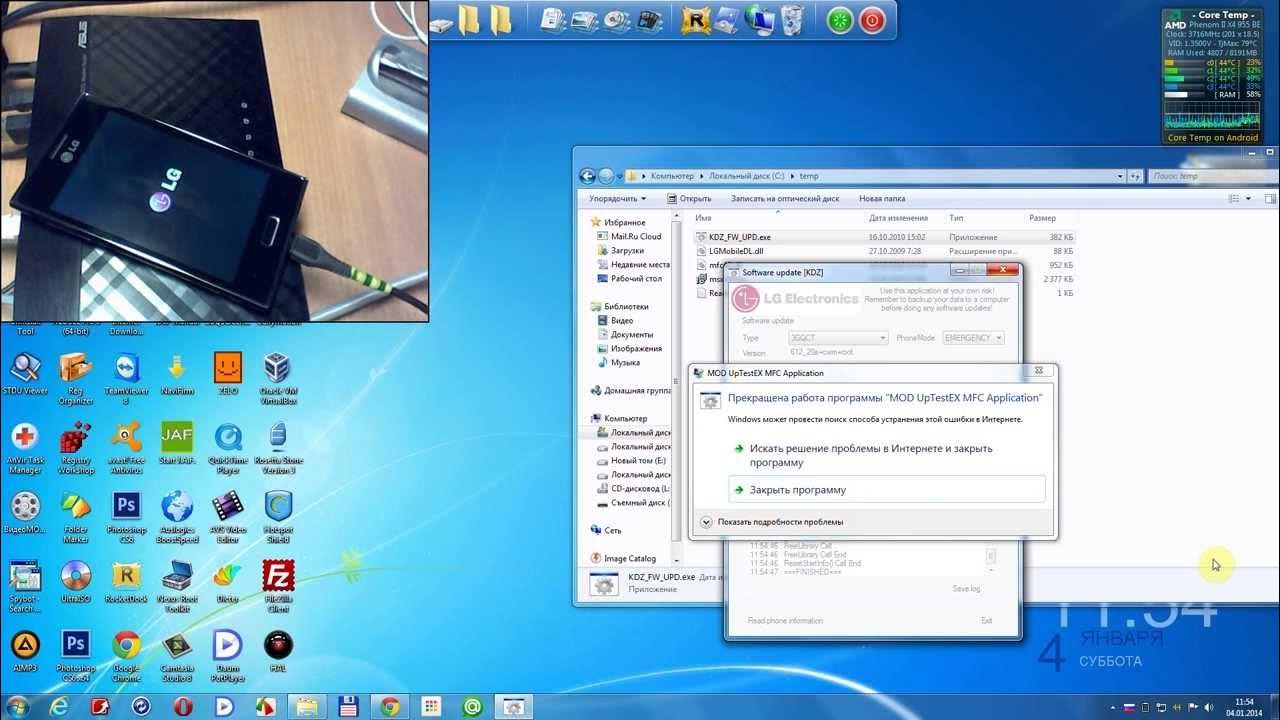Click the recycle bin in RocketDock
Viewport: 1280px width, 720px height.
[x=792, y=19]
